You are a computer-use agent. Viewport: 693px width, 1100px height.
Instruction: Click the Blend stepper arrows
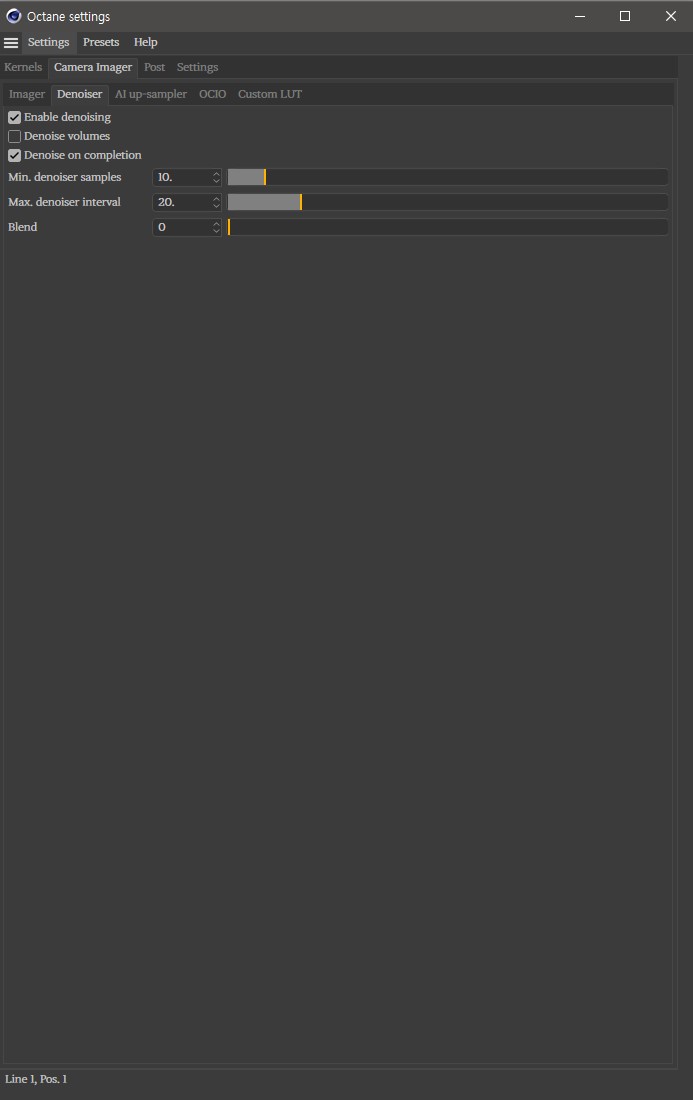tap(216, 227)
